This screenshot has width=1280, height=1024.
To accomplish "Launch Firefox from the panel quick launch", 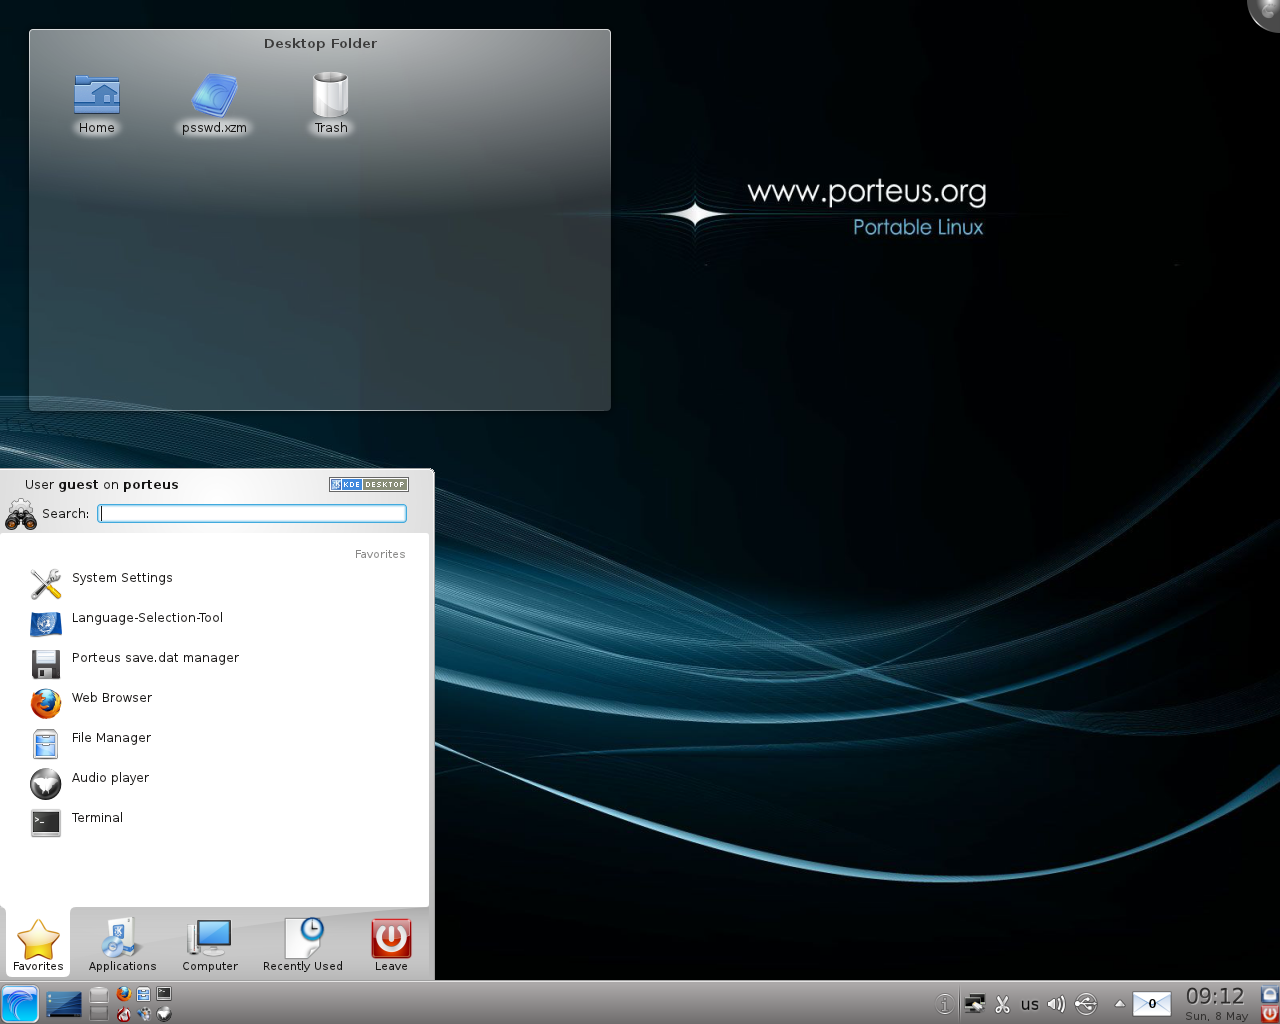I will 123,994.
